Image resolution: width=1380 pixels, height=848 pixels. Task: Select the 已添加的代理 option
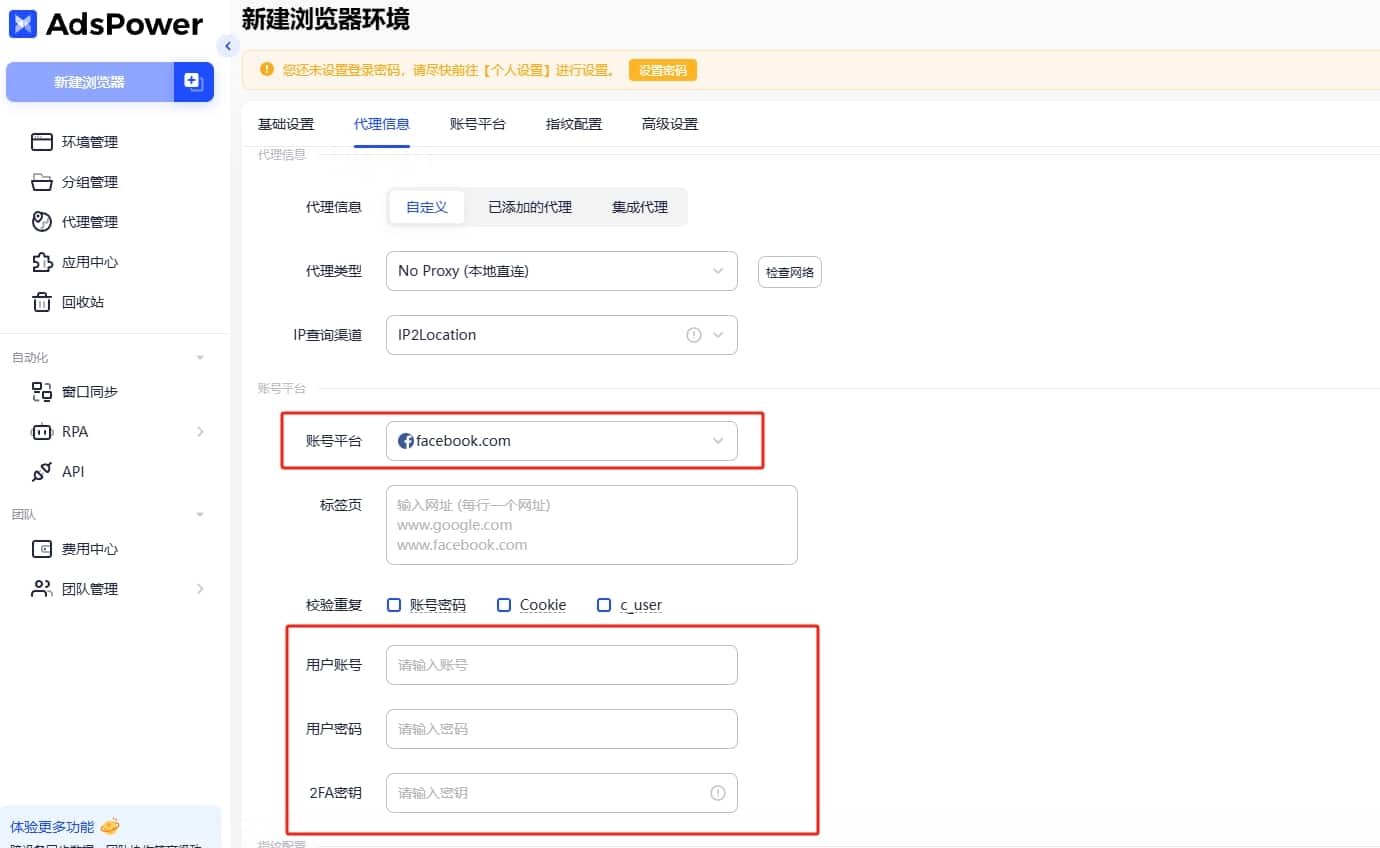click(x=530, y=207)
